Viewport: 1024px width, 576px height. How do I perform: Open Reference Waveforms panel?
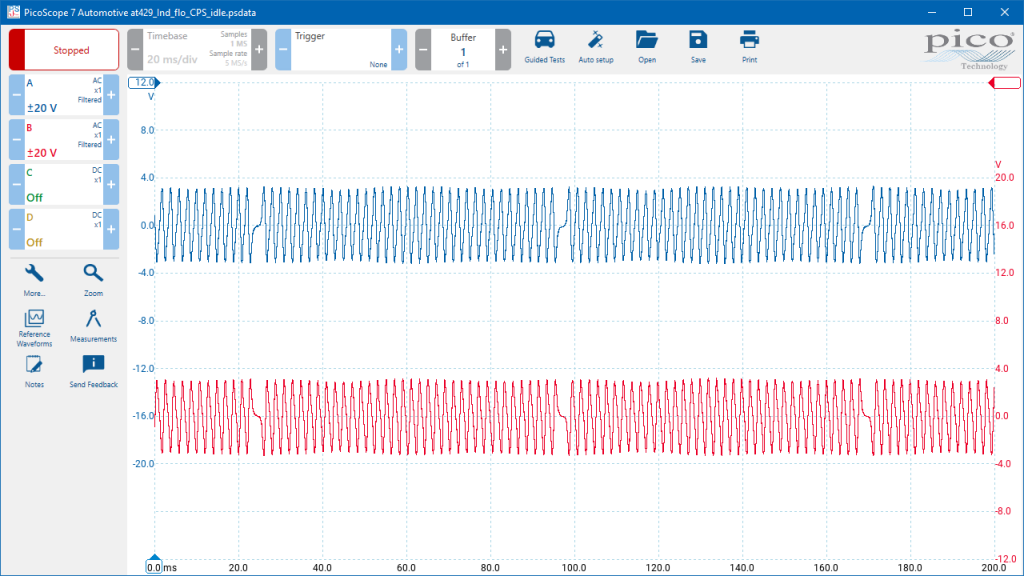35,321
